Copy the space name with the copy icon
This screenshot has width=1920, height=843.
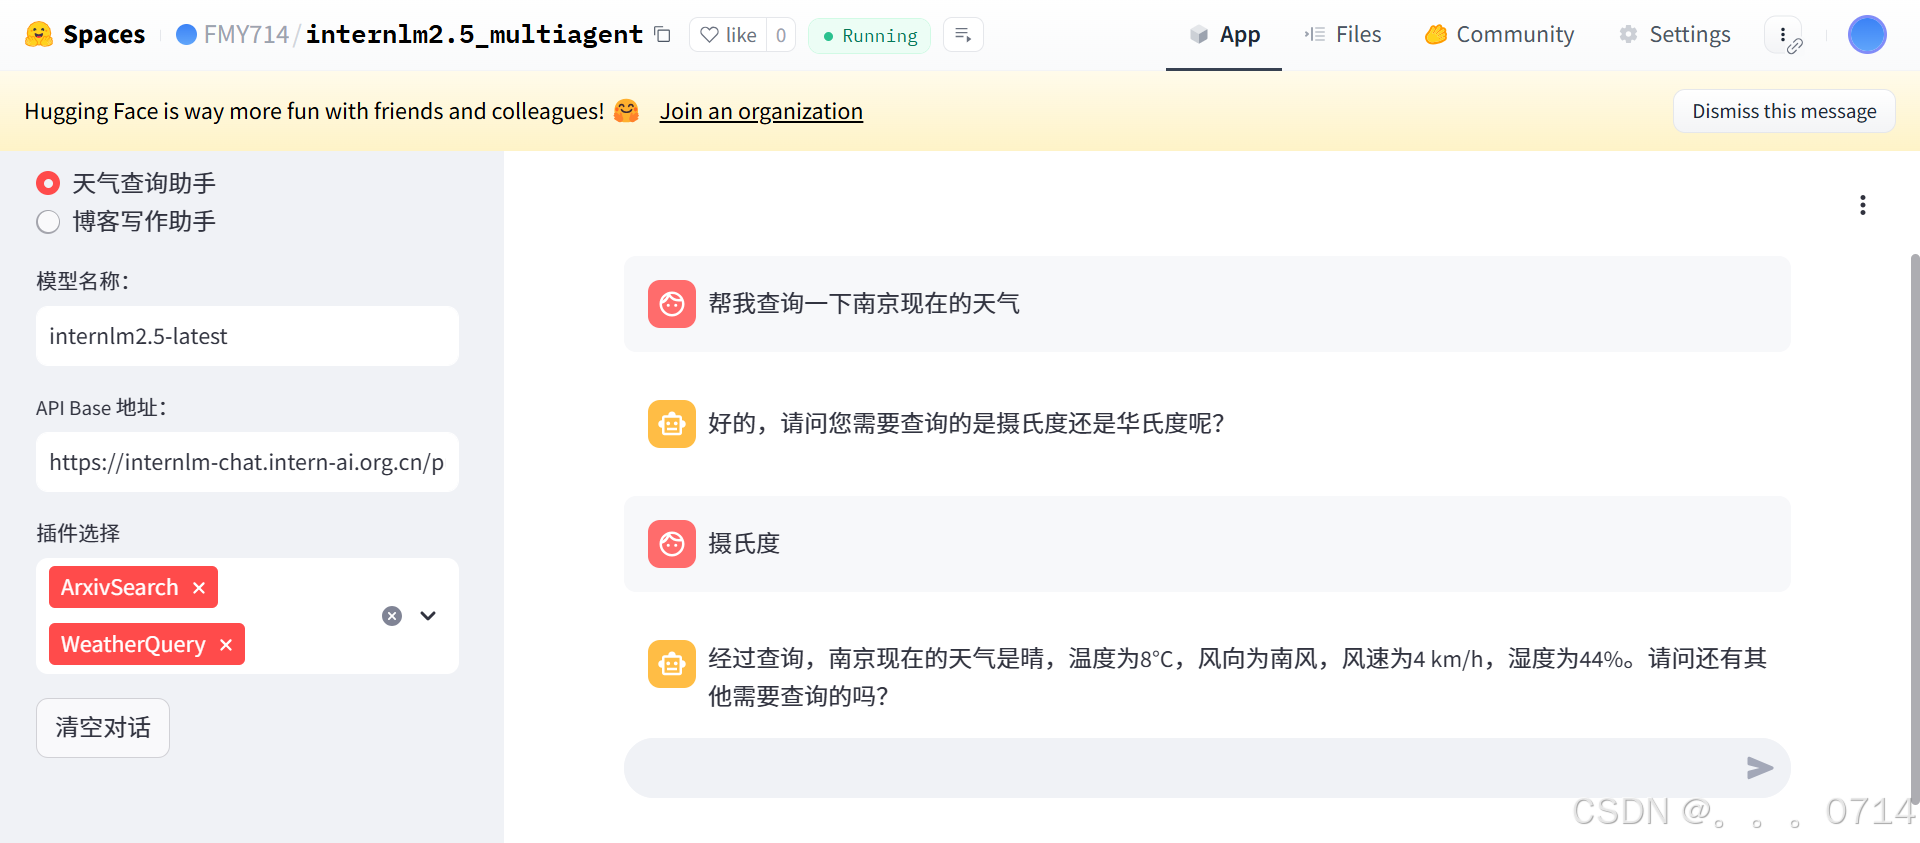point(662,35)
